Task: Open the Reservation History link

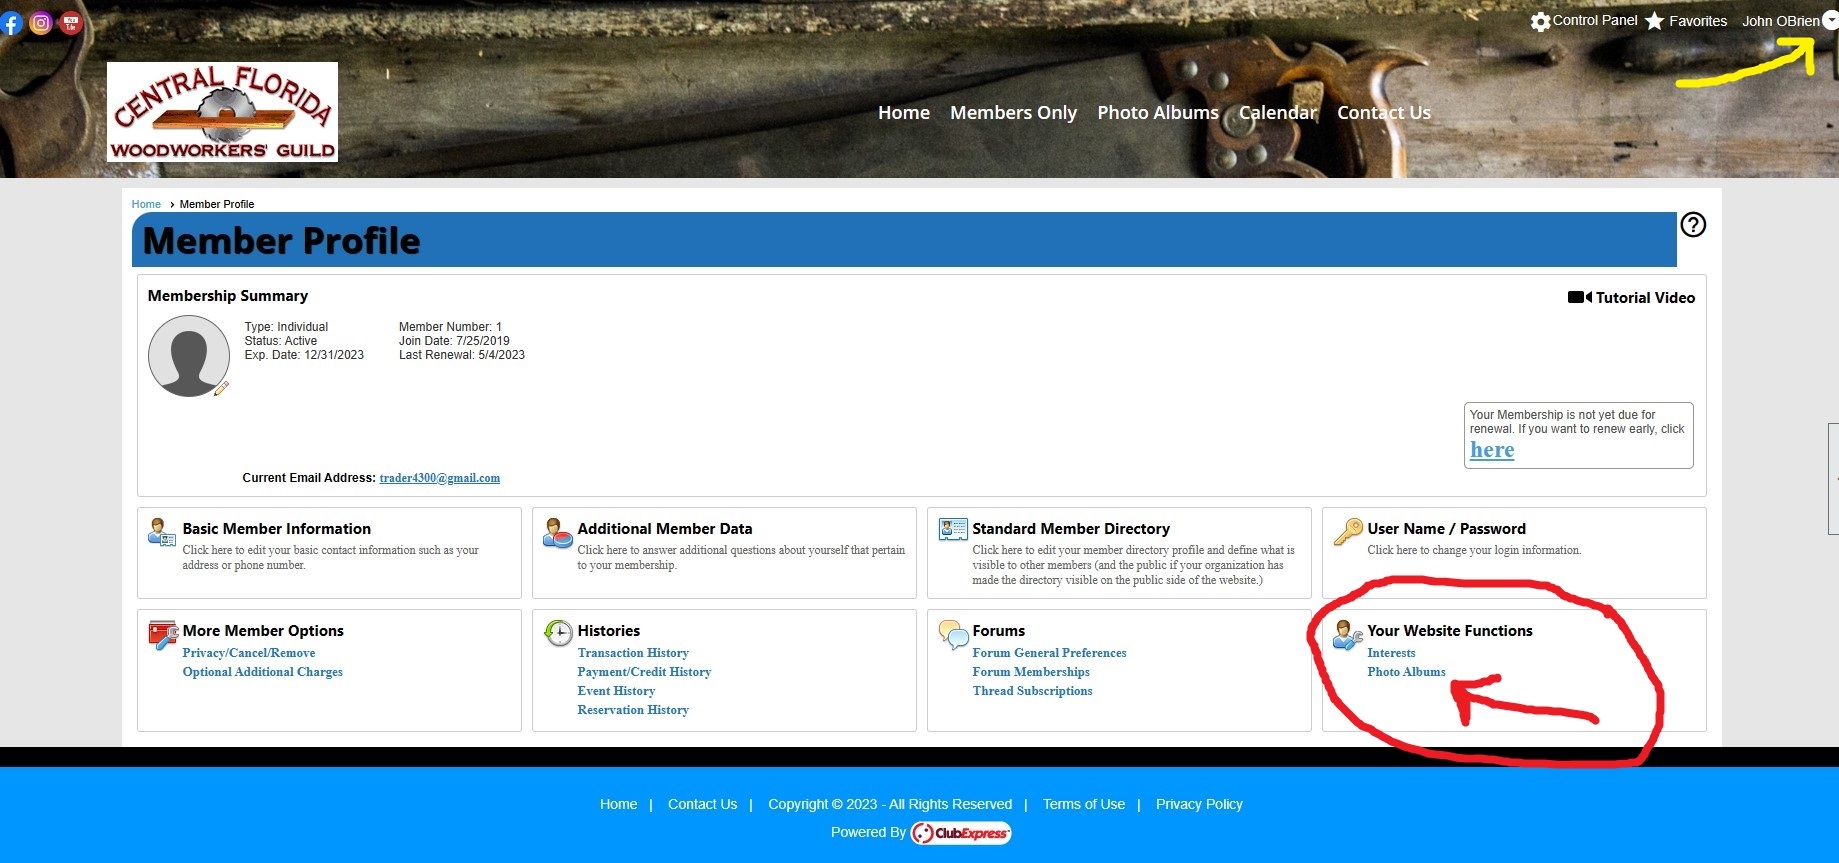Action: click(x=633, y=710)
